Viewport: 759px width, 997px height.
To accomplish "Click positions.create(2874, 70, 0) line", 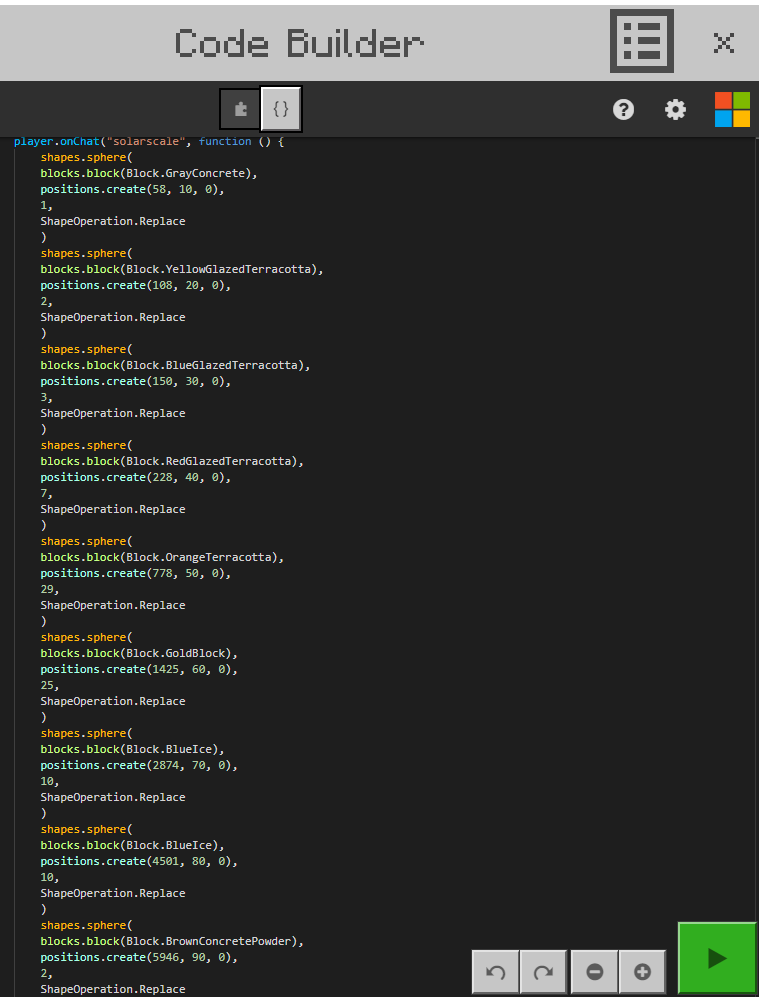I will [139, 765].
